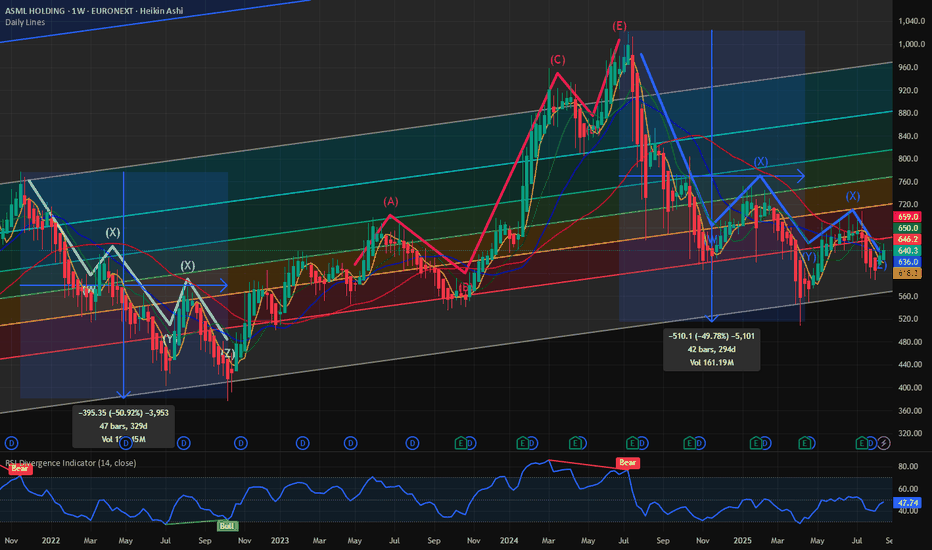Open the earnings marker just before May 2025
Viewport: 932px width, 550px height.
click(x=806, y=443)
